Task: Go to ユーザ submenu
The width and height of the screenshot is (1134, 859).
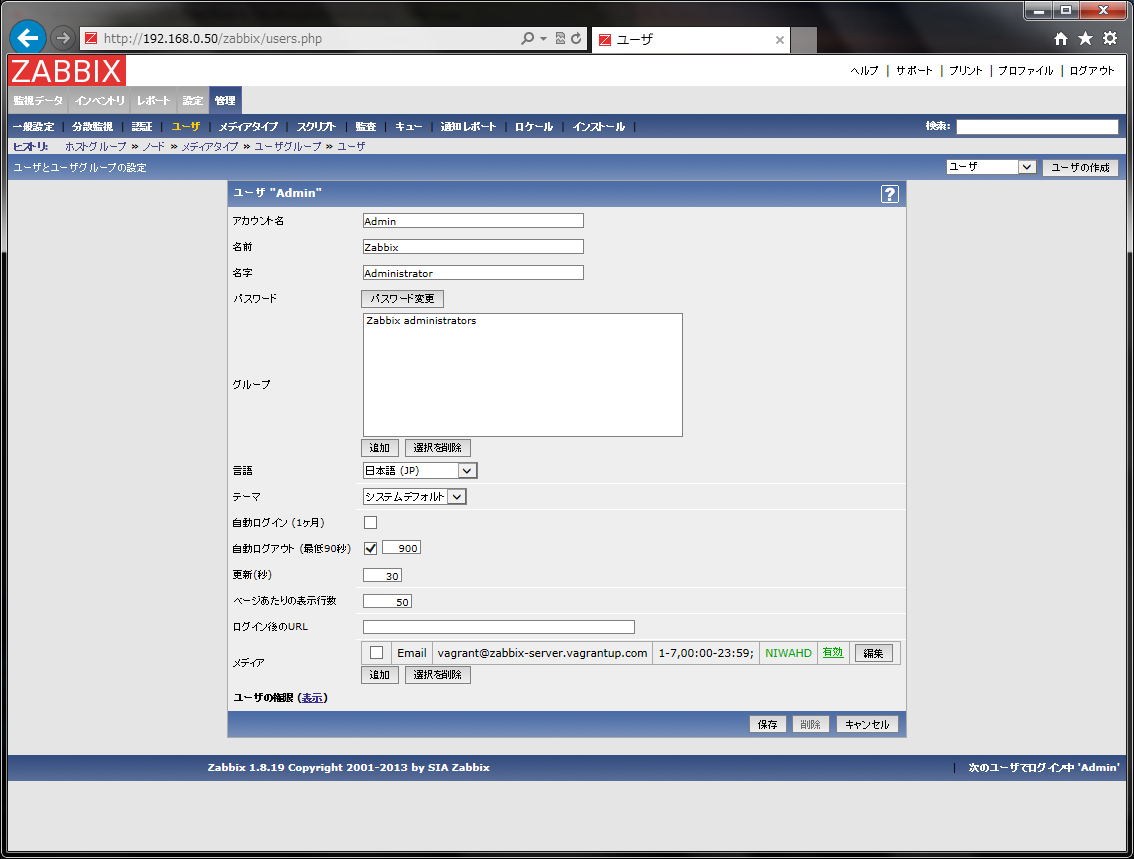Action: [x=185, y=127]
